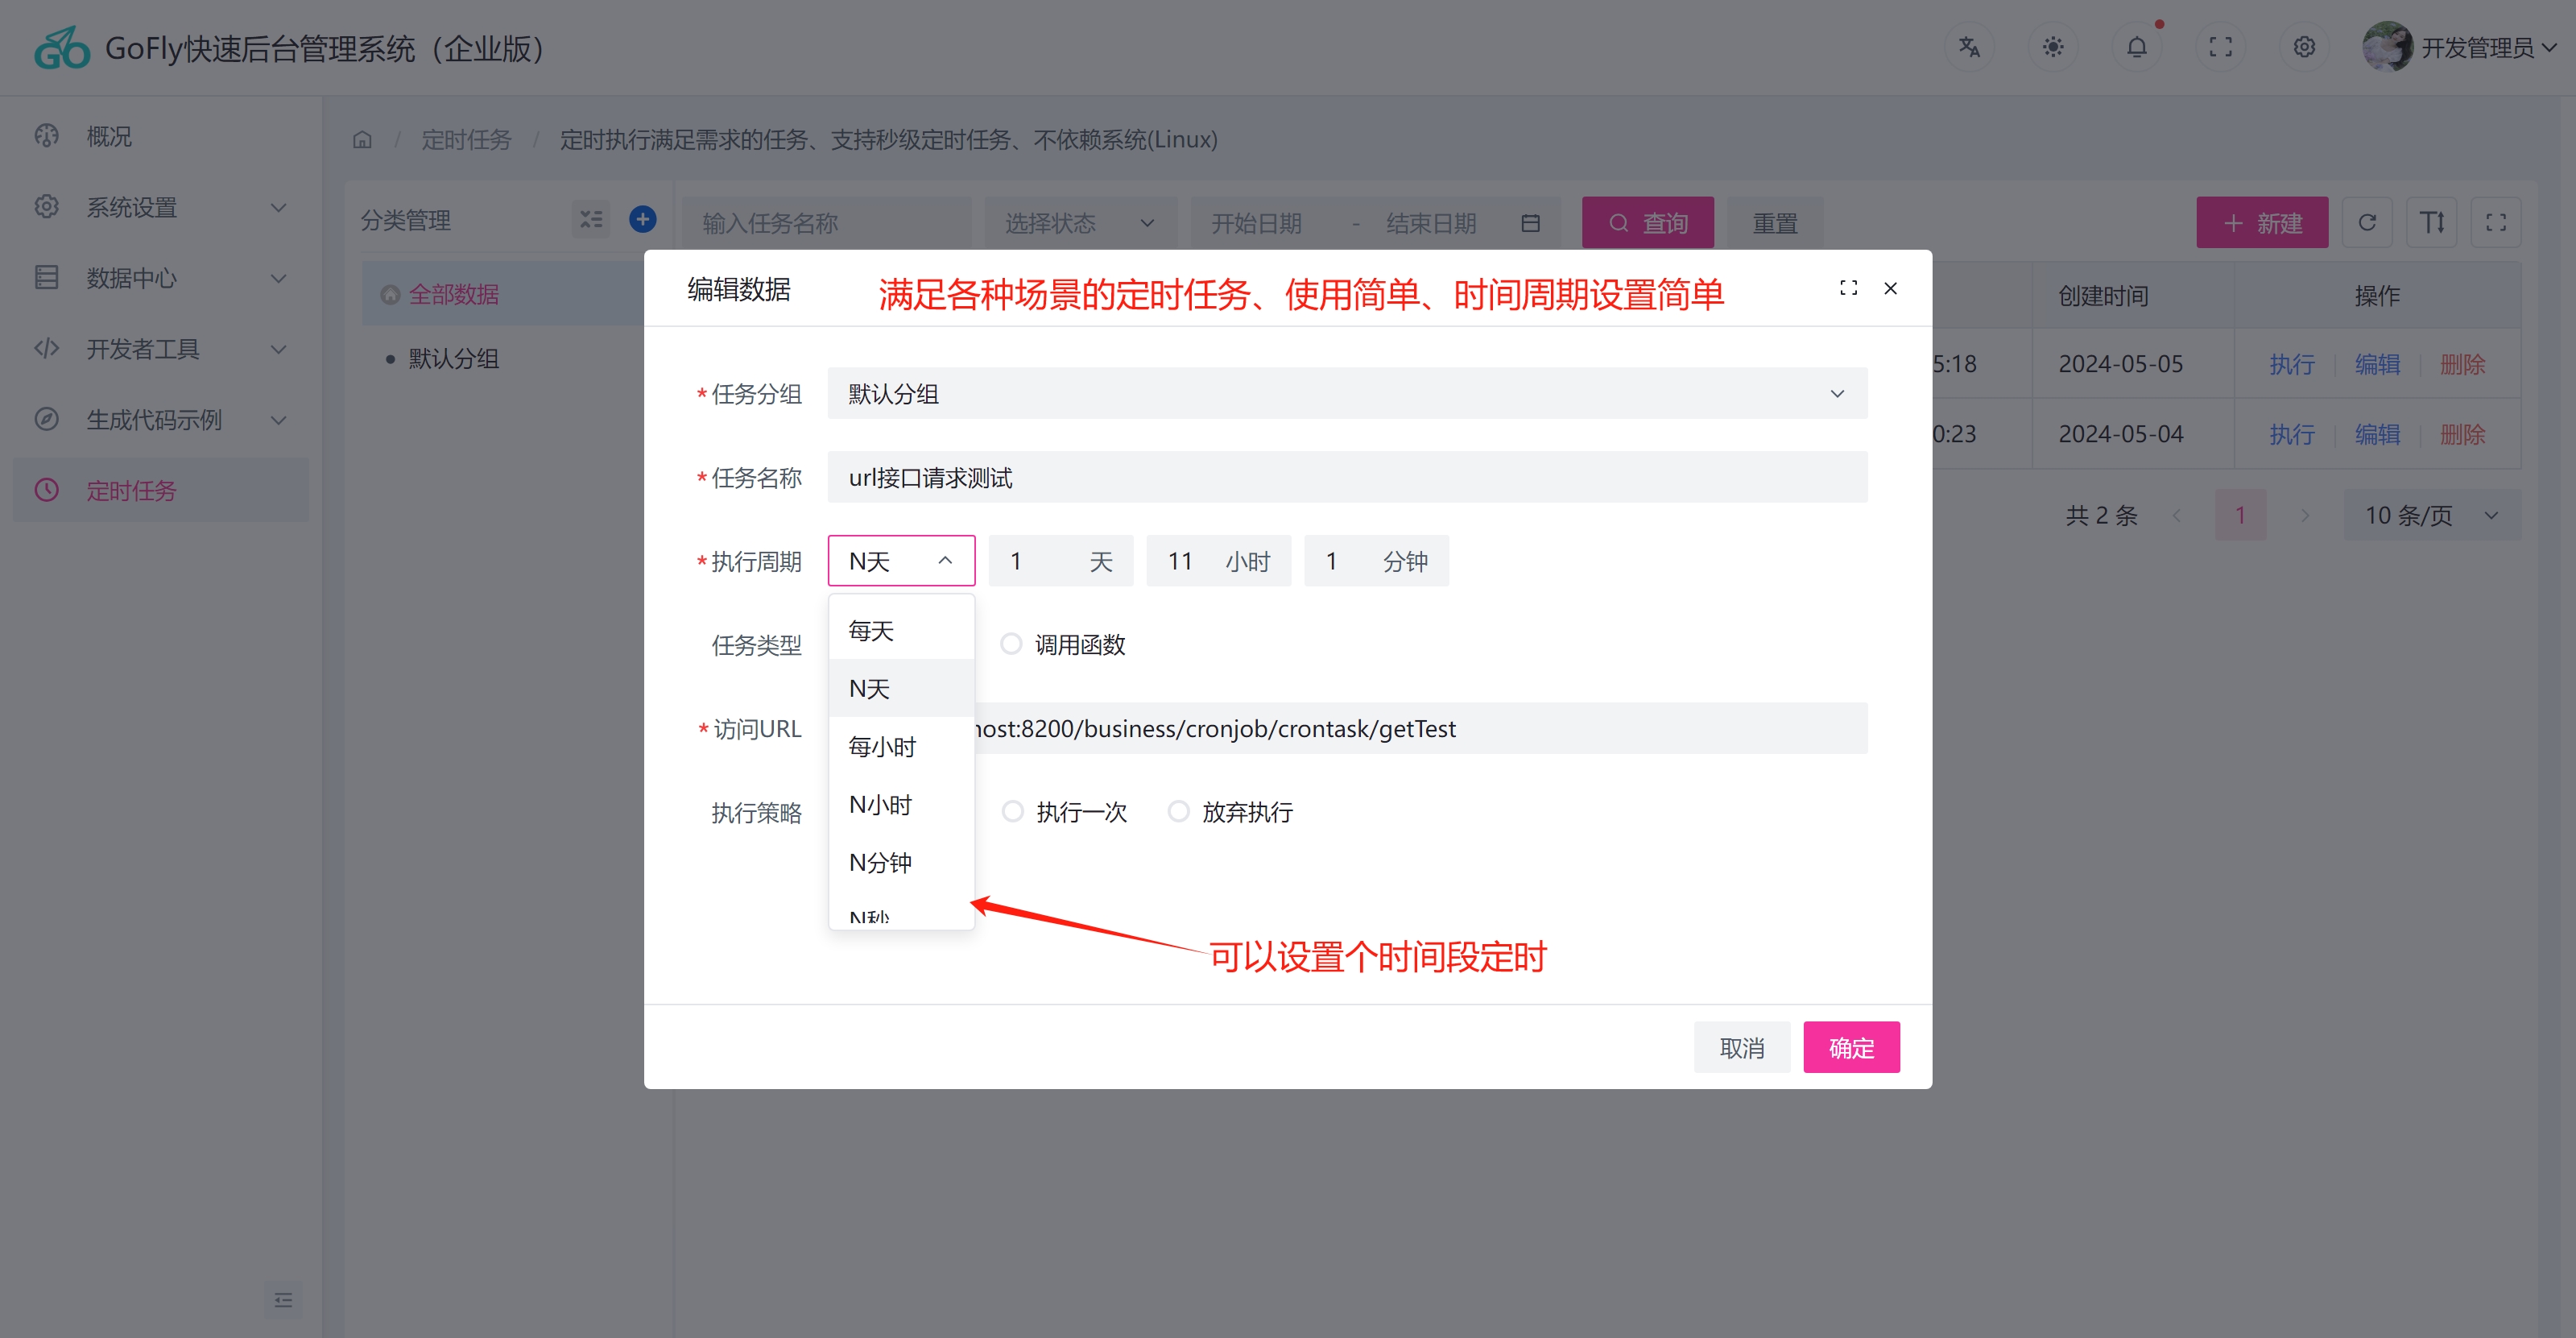
Task: Go to 概况 in the sidebar
Action: click(x=160, y=136)
